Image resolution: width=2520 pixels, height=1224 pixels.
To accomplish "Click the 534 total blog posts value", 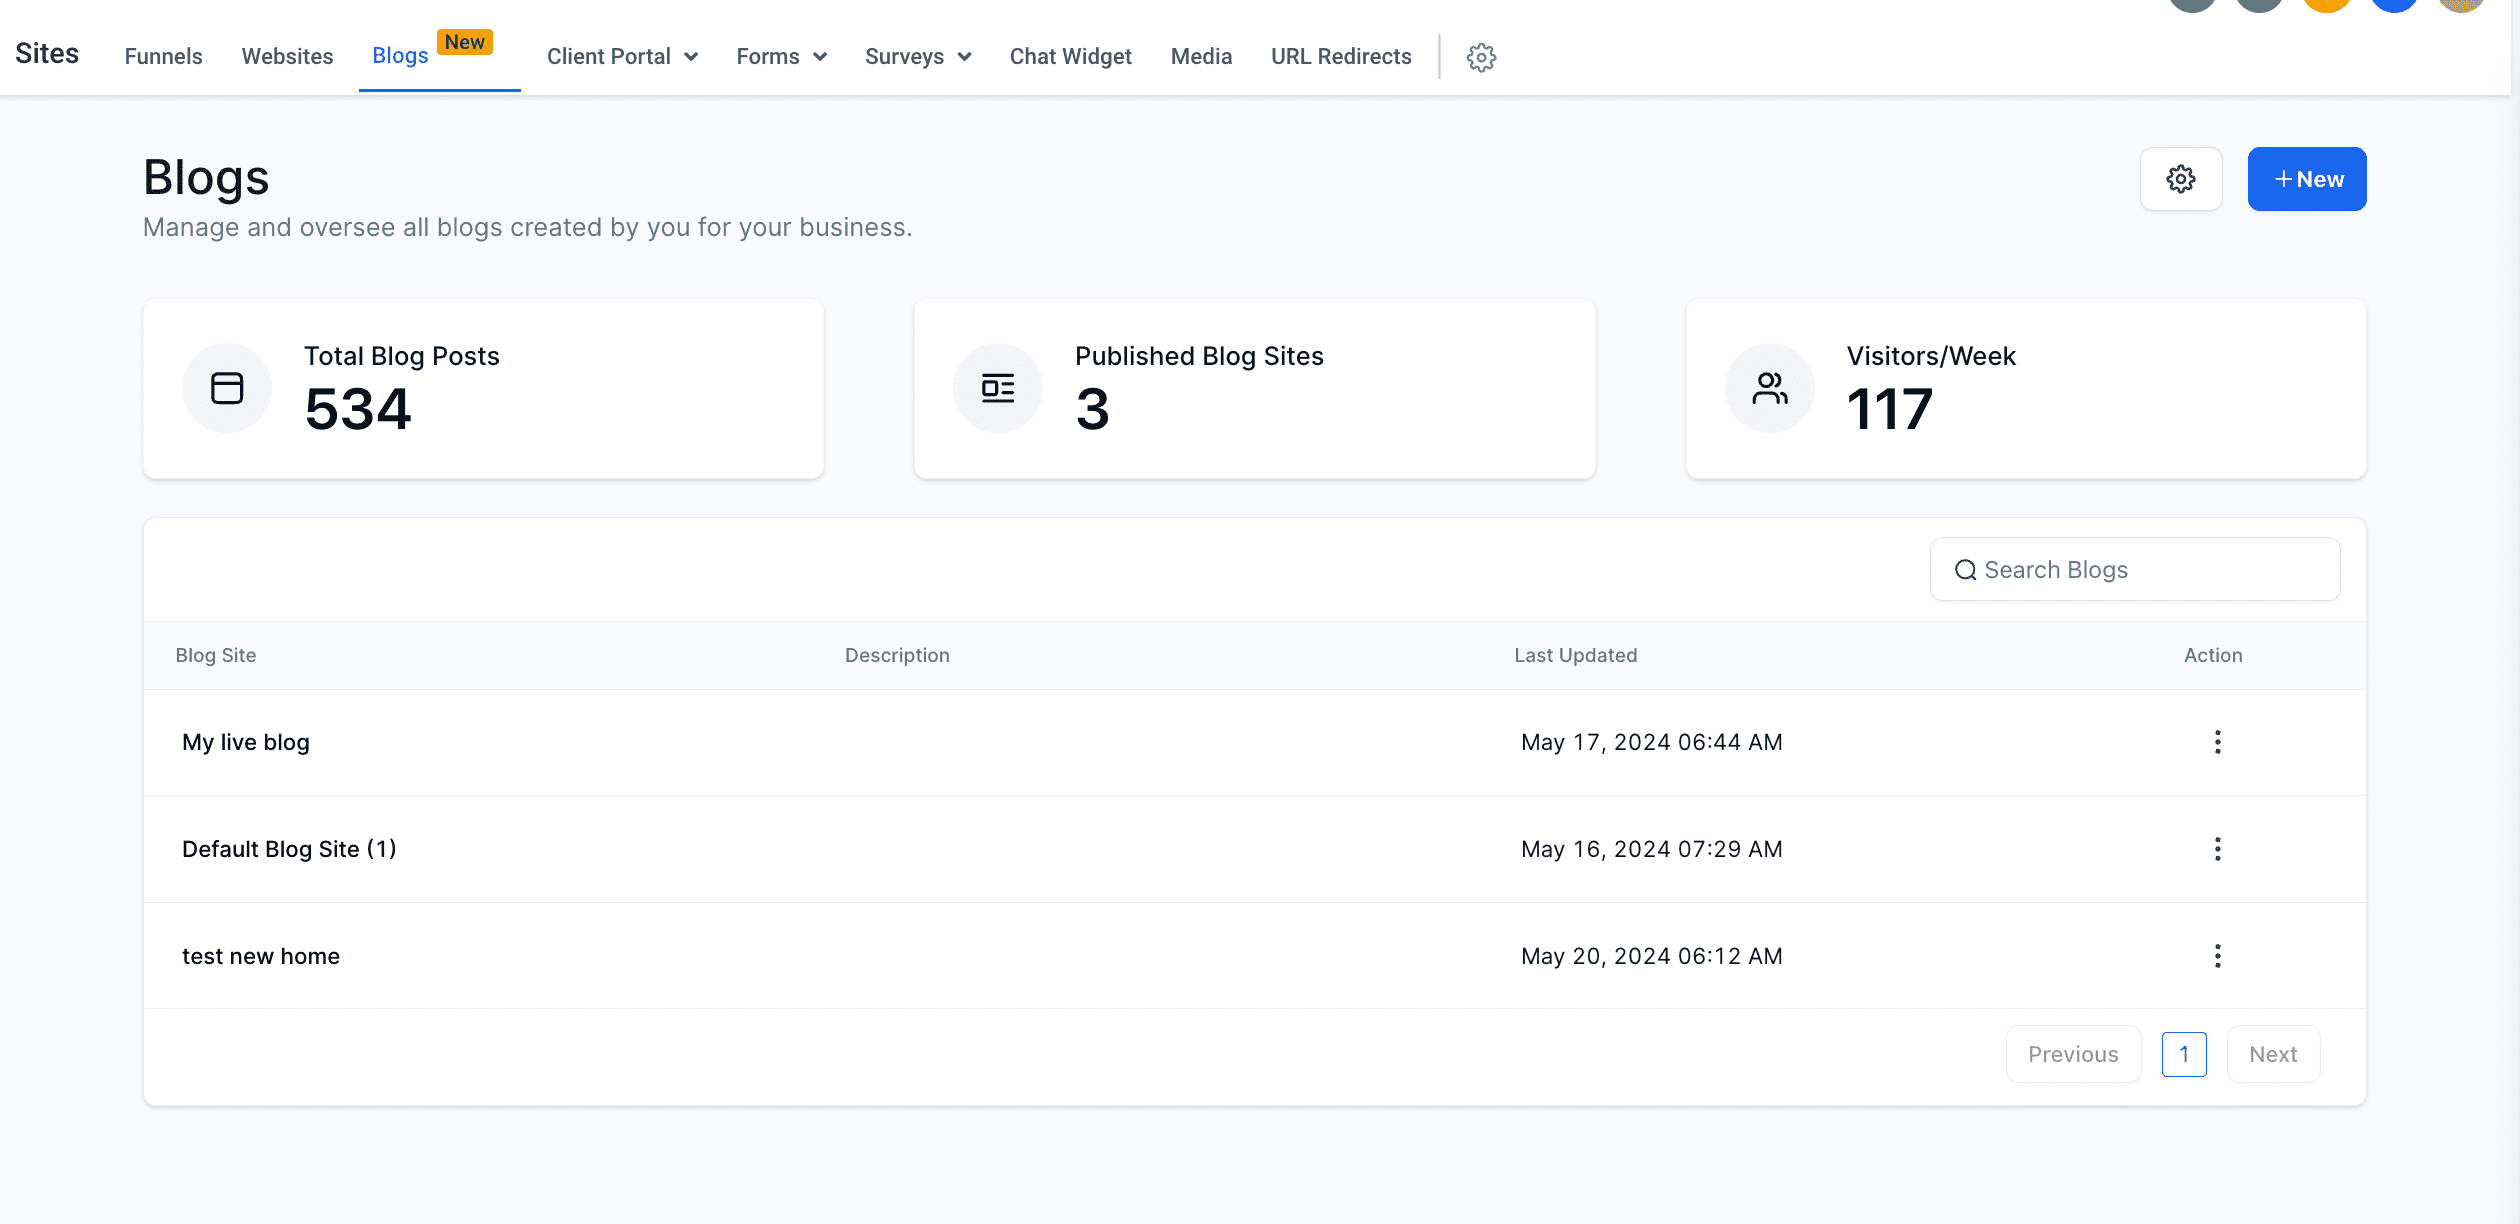I will [358, 409].
